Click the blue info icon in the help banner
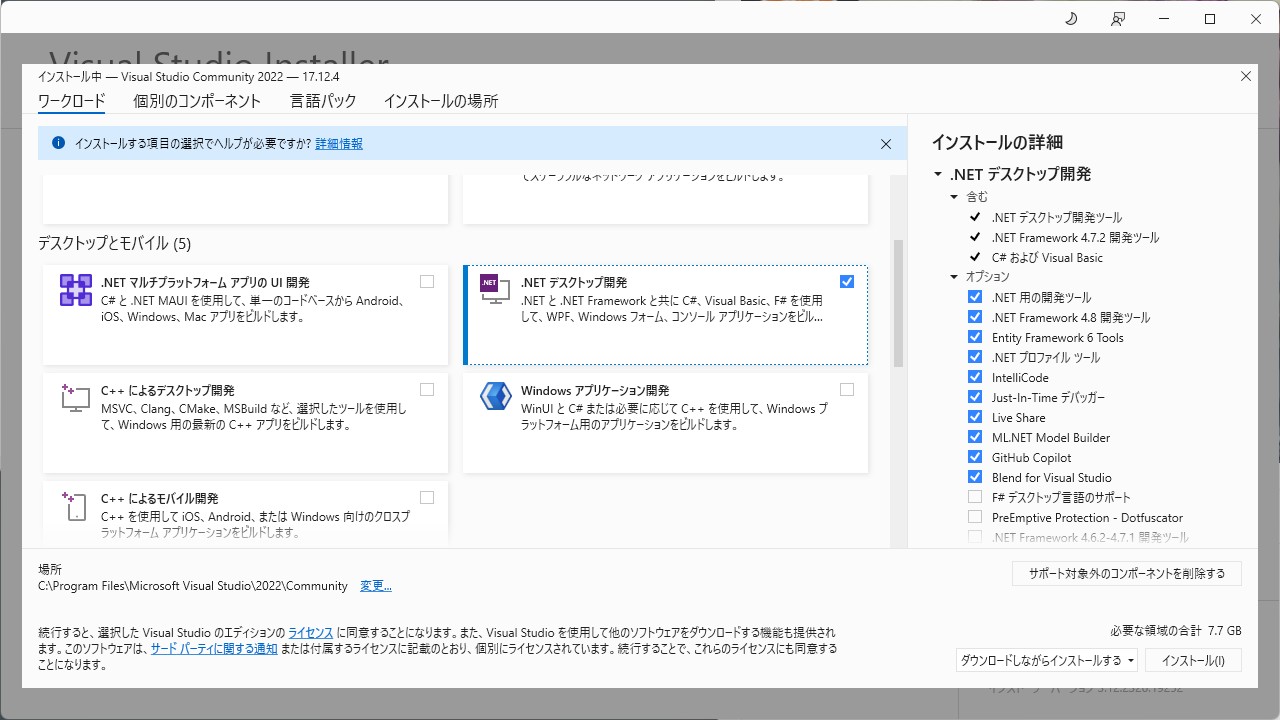Screen dimensions: 1280x720 pyautogui.click(x=58, y=143)
